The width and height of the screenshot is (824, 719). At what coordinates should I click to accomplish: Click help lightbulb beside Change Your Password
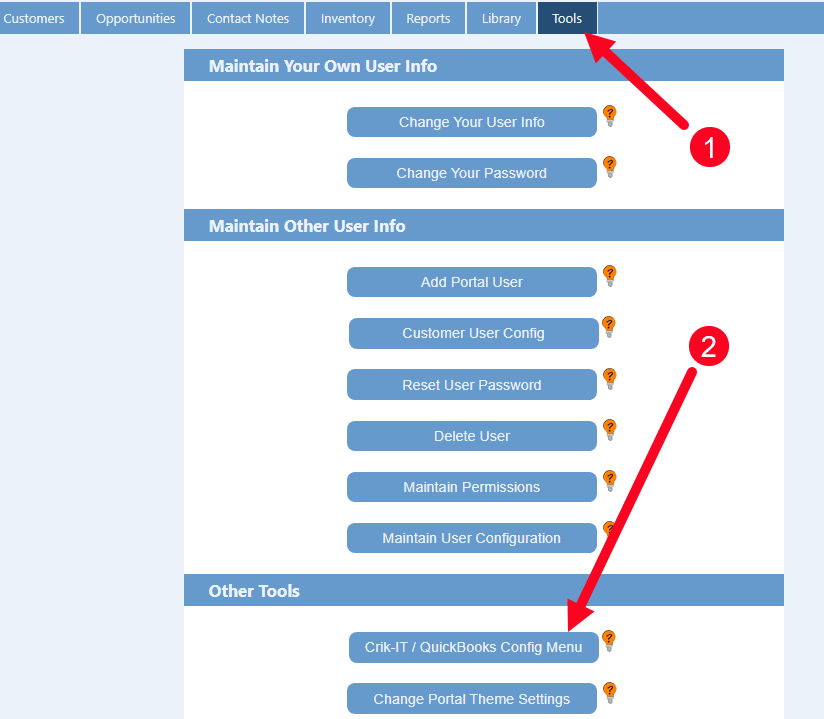(x=609, y=167)
